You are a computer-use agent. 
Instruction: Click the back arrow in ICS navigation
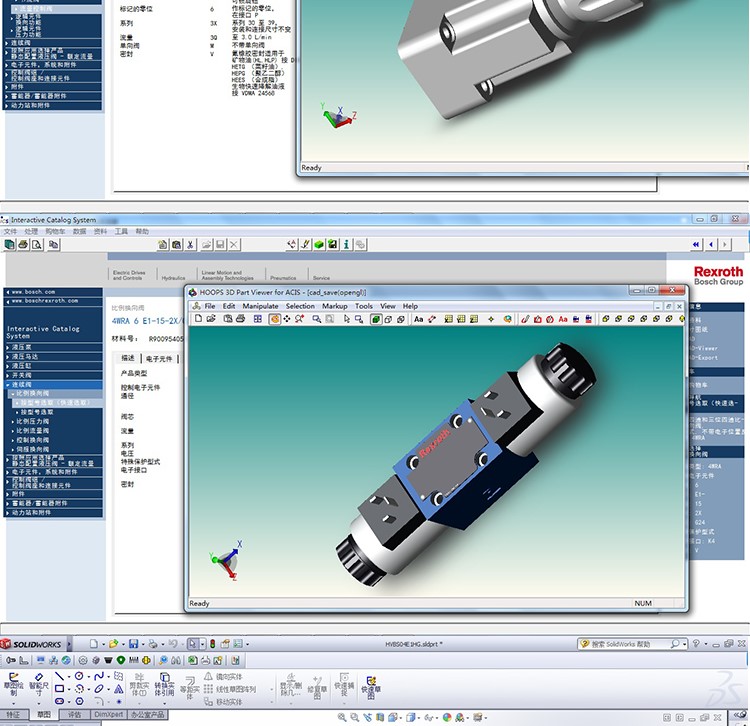(x=711, y=244)
